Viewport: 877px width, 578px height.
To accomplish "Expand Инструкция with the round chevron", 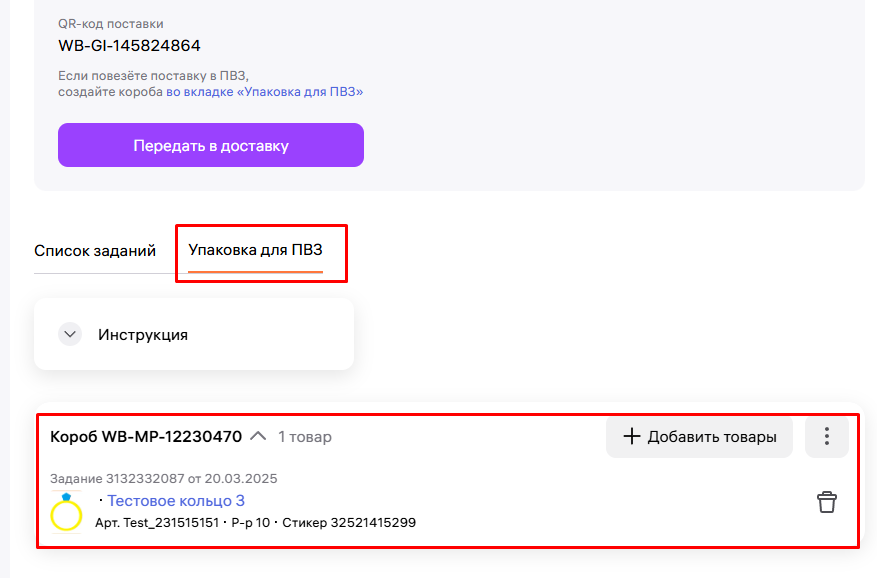I will (70, 334).
